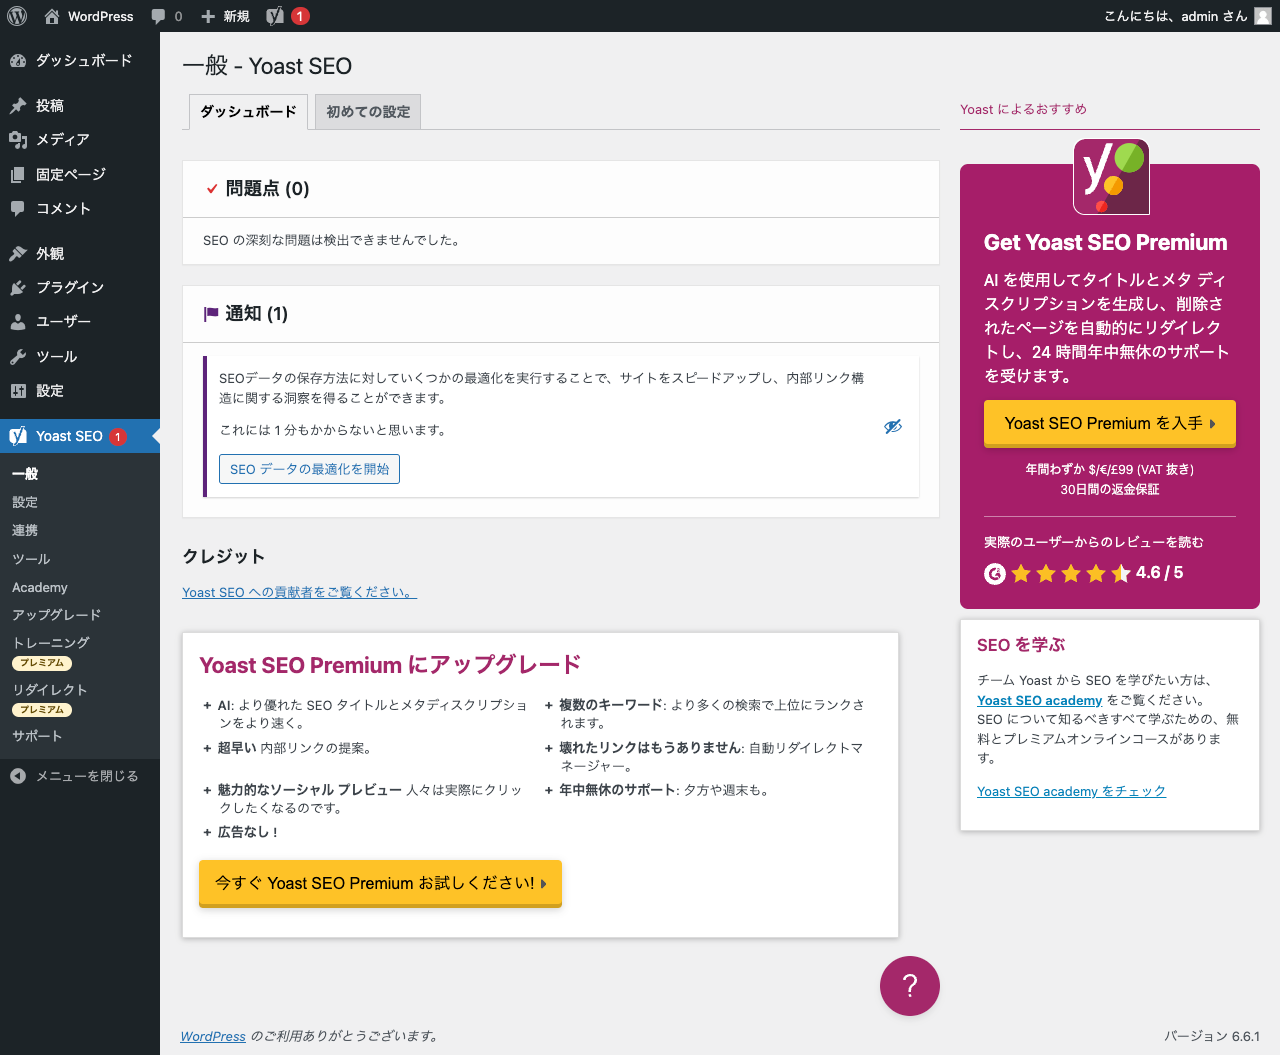This screenshot has width=1280, height=1055.
Task: Open the WordPress link in the footer
Action: (213, 1036)
